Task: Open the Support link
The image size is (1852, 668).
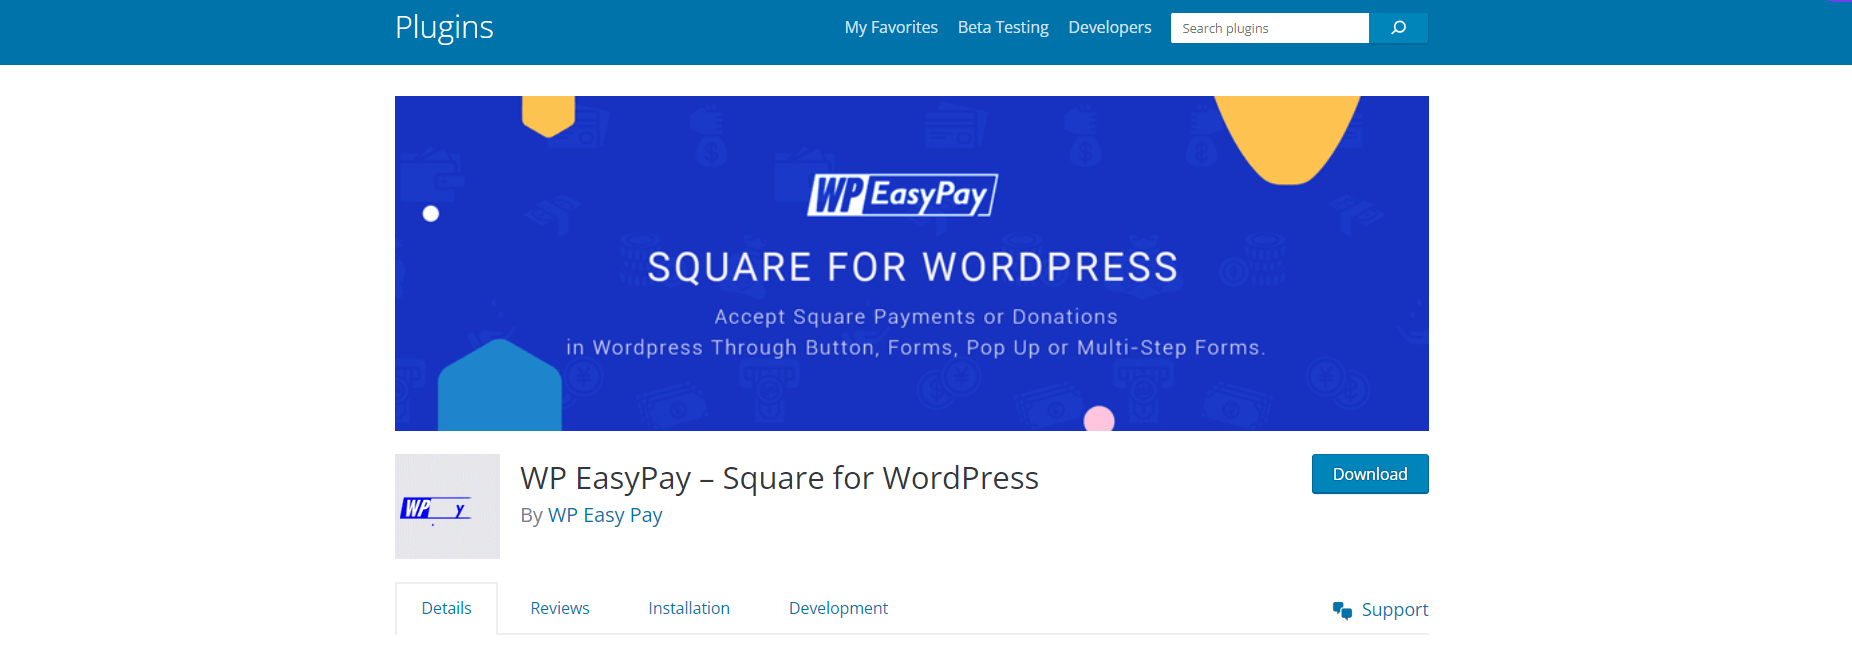Action: [1395, 610]
